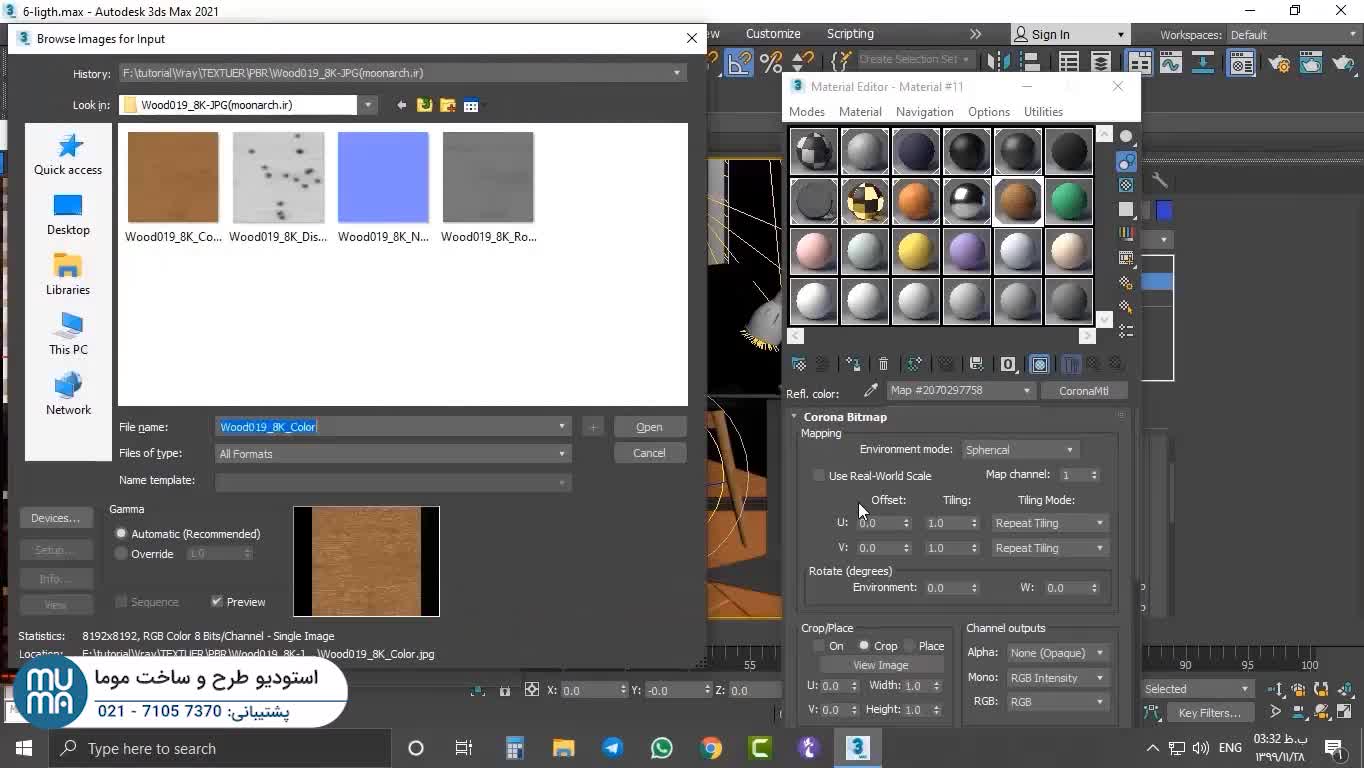Viewport: 1364px width, 768px height.
Task: Enable Use Real-World Scale checkbox
Action: tap(819, 476)
